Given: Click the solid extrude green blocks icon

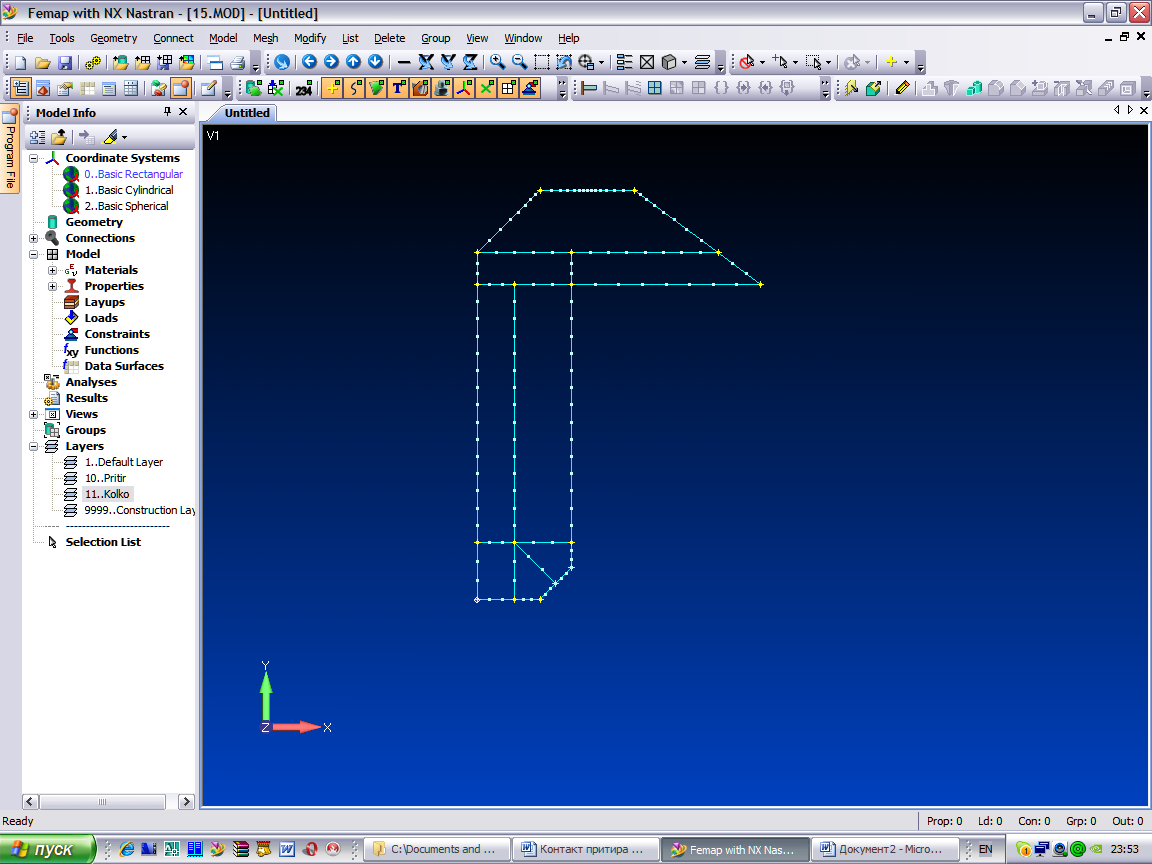Looking at the screenshot, I should click(x=974, y=89).
